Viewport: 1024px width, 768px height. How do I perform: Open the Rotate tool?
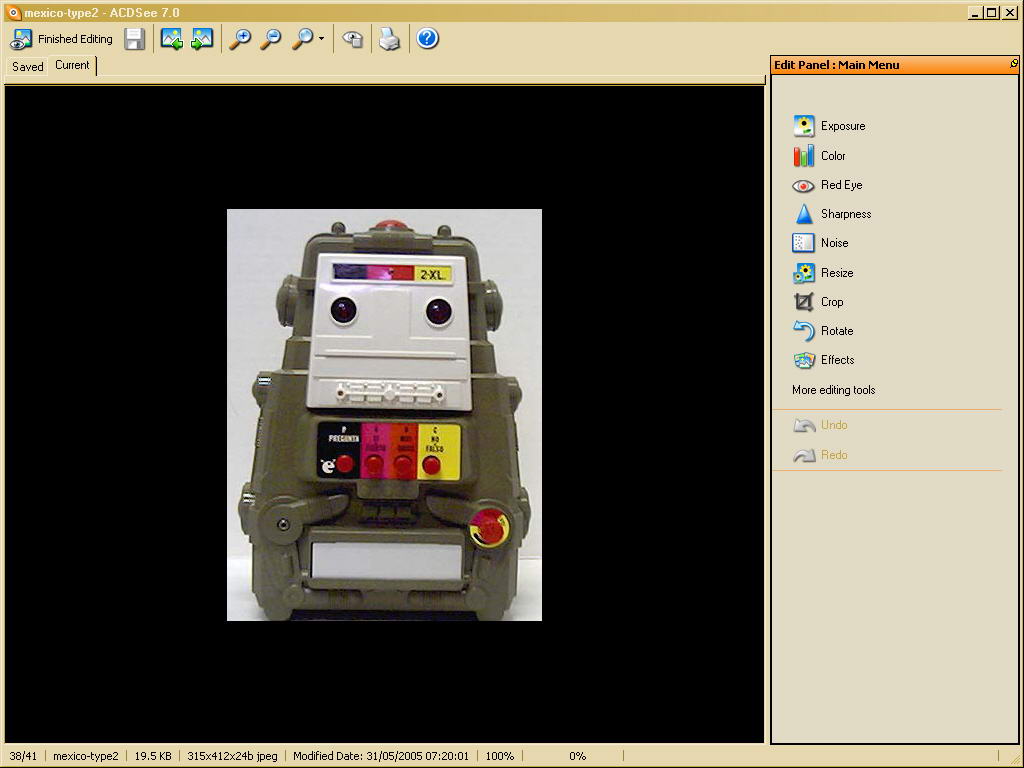pos(823,331)
